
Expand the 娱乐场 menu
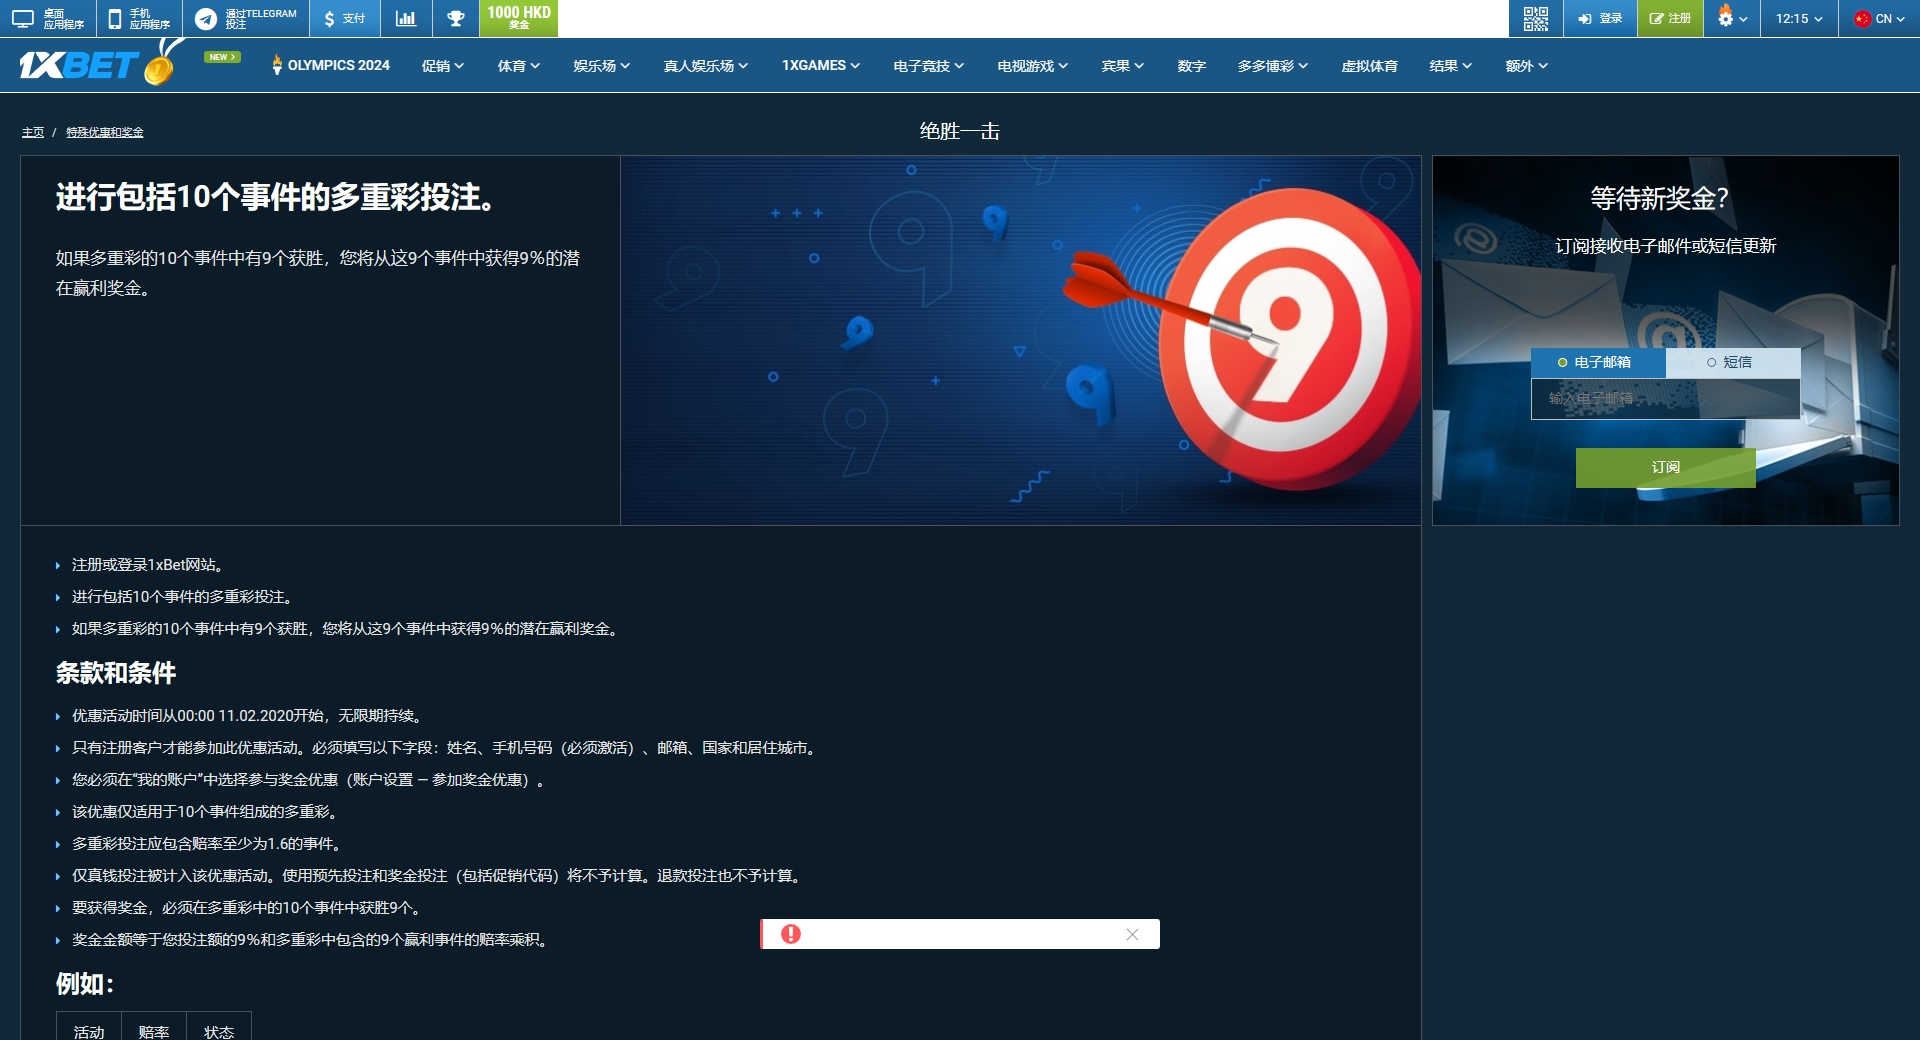coord(602,66)
